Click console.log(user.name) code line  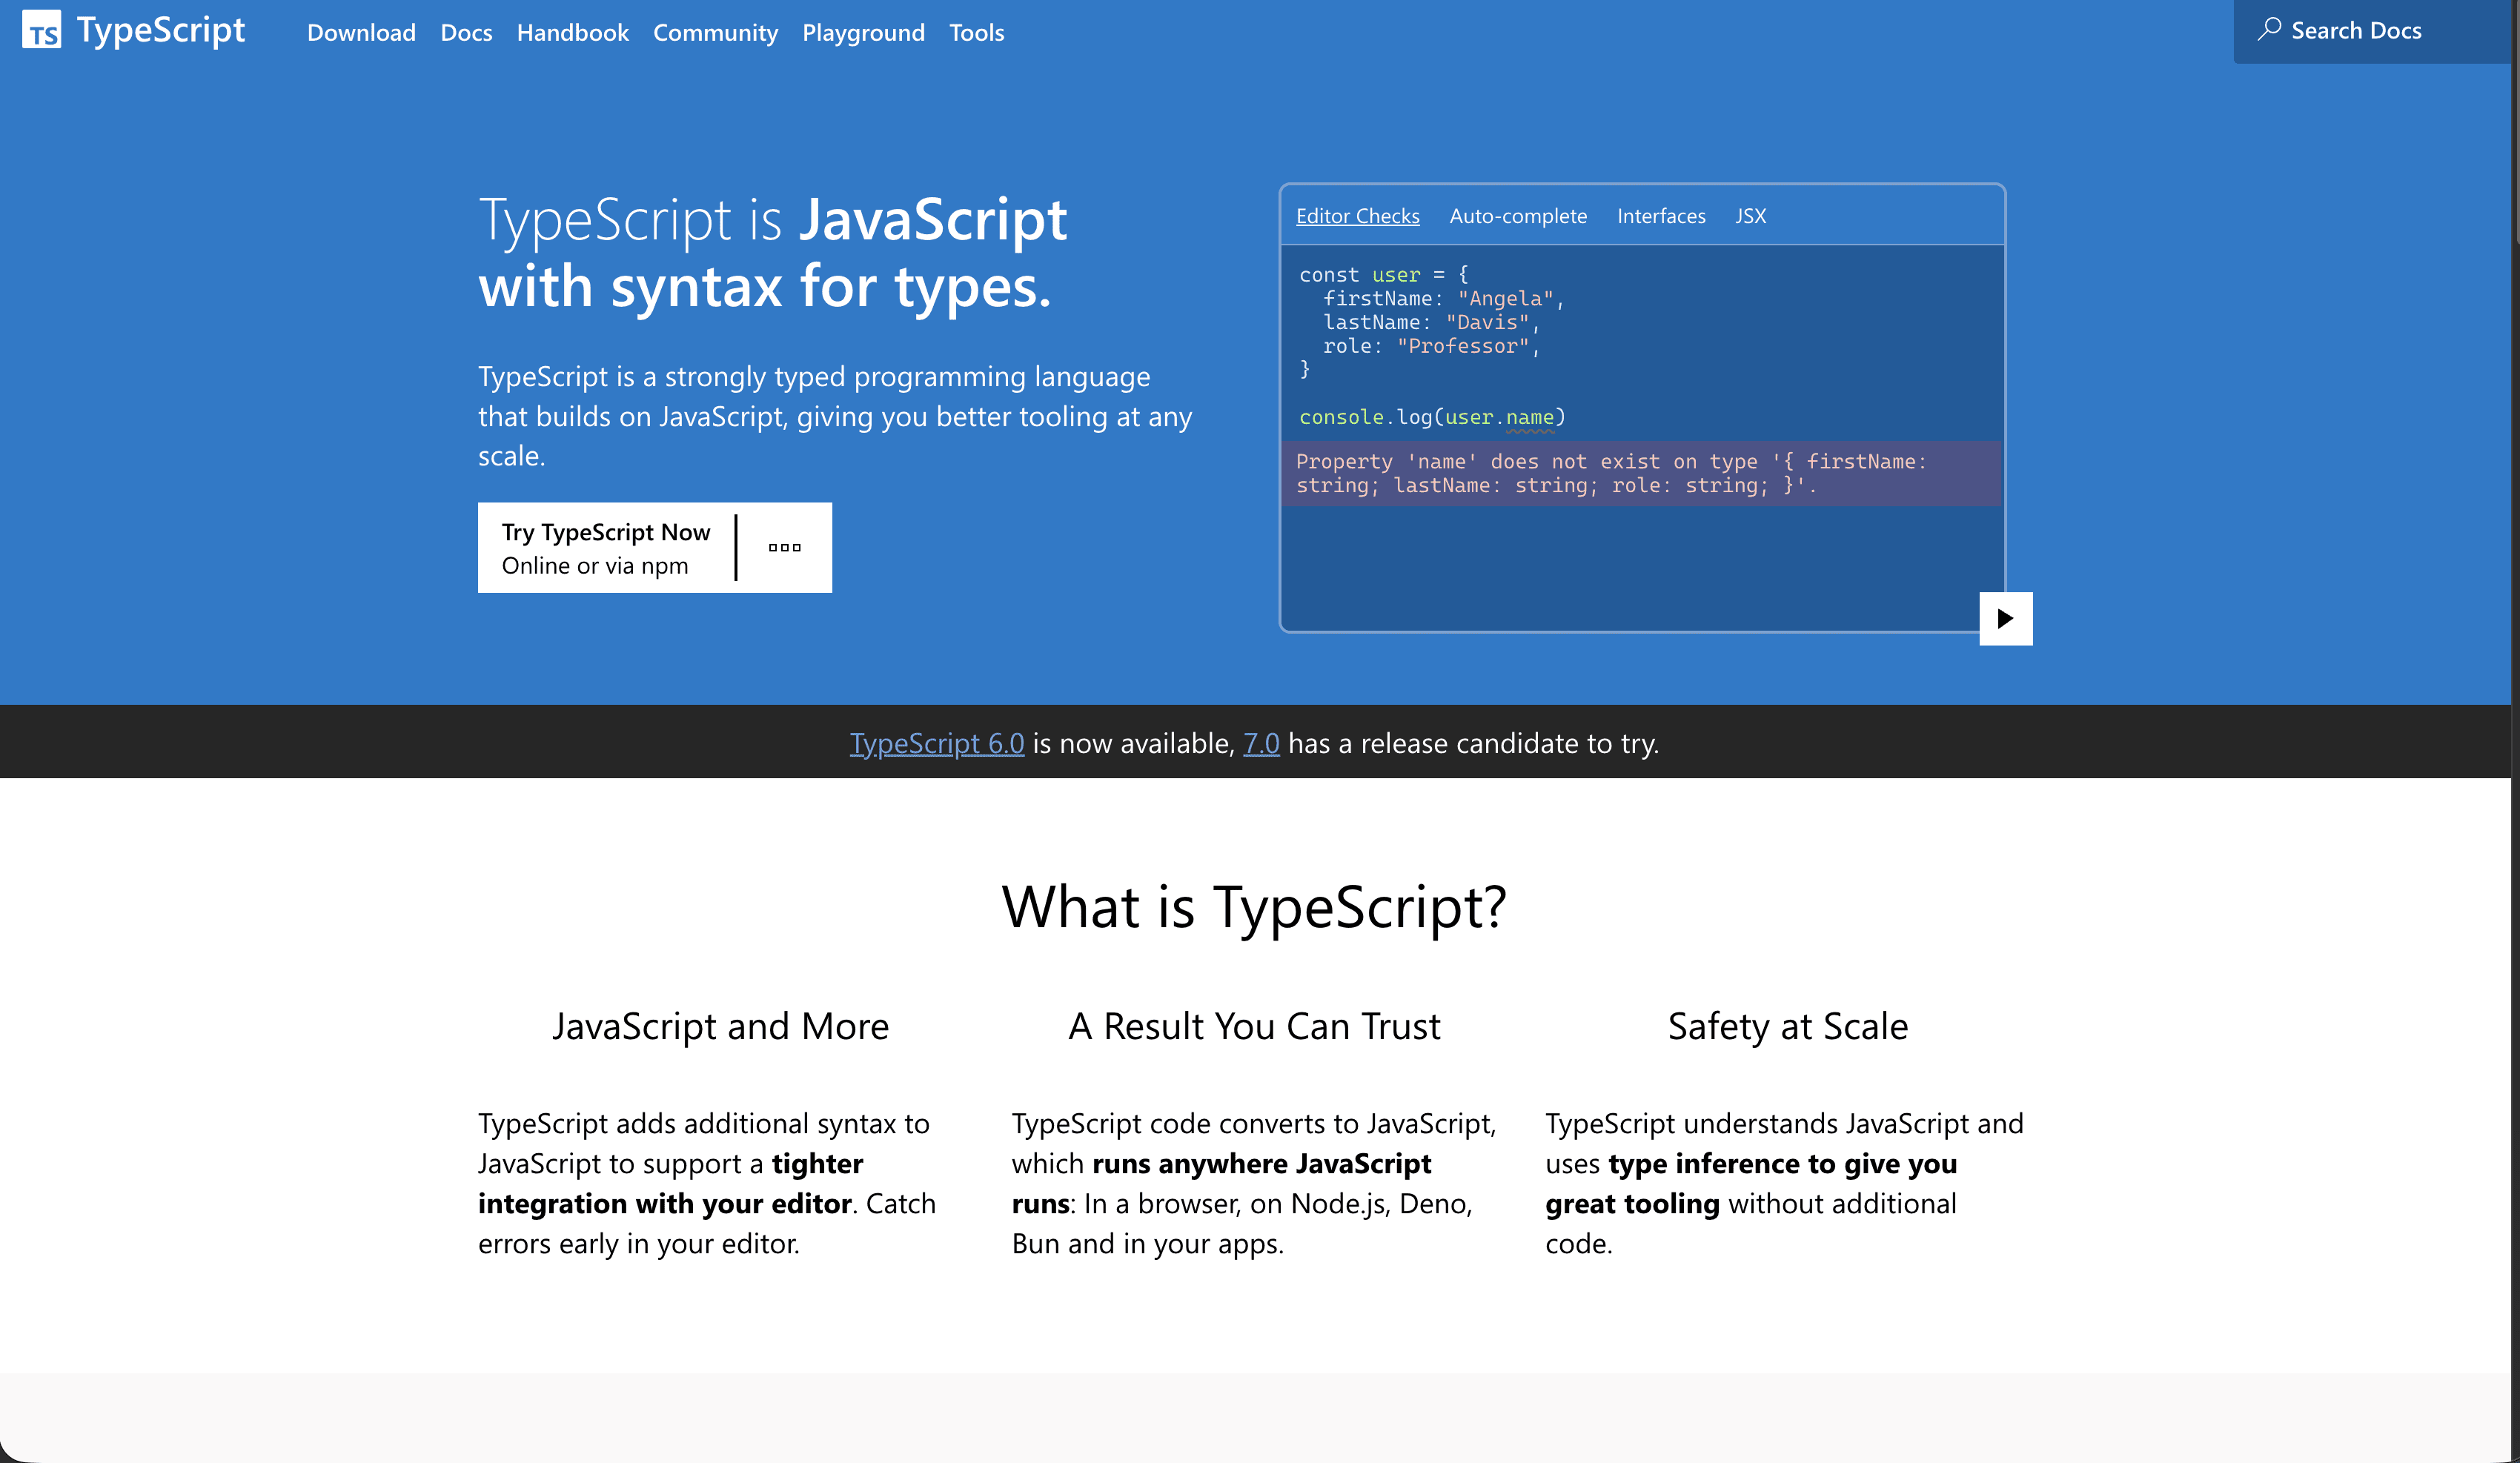click(x=1432, y=417)
